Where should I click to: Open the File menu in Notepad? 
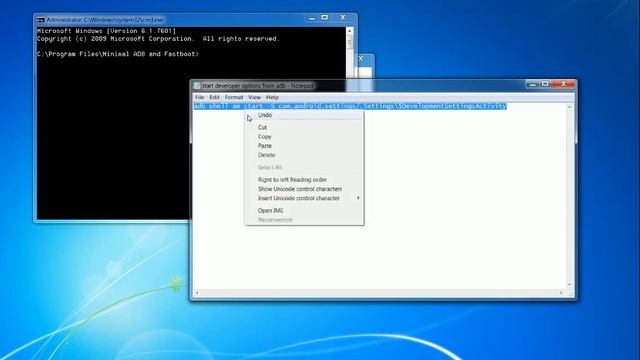[x=199, y=97]
